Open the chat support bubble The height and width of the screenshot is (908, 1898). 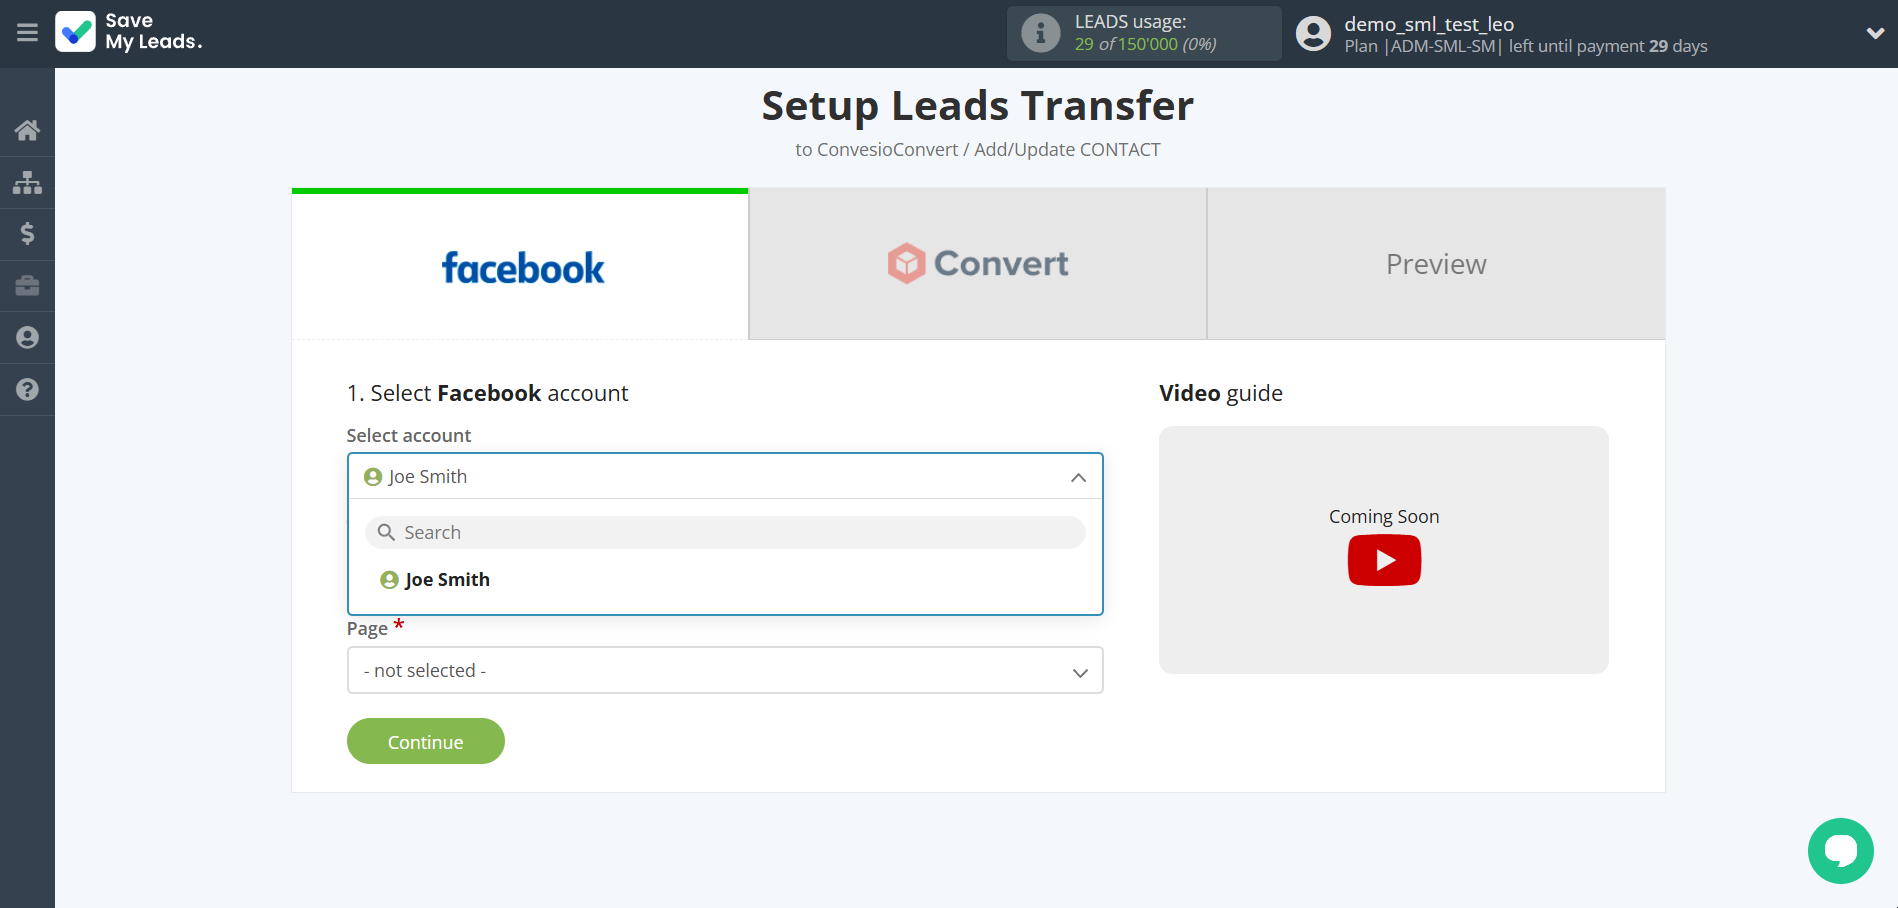pos(1840,851)
